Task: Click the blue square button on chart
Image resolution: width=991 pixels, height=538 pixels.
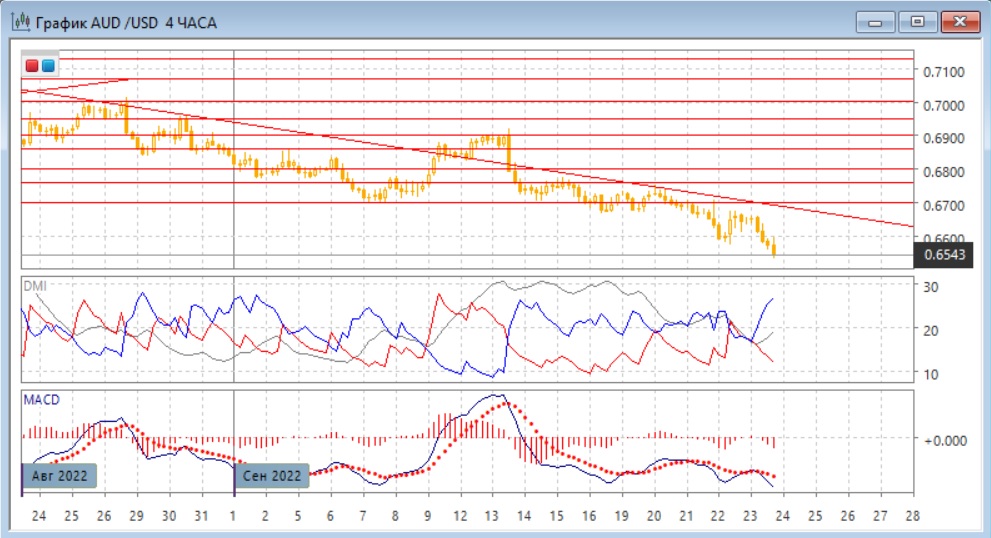Action: click(x=48, y=67)
